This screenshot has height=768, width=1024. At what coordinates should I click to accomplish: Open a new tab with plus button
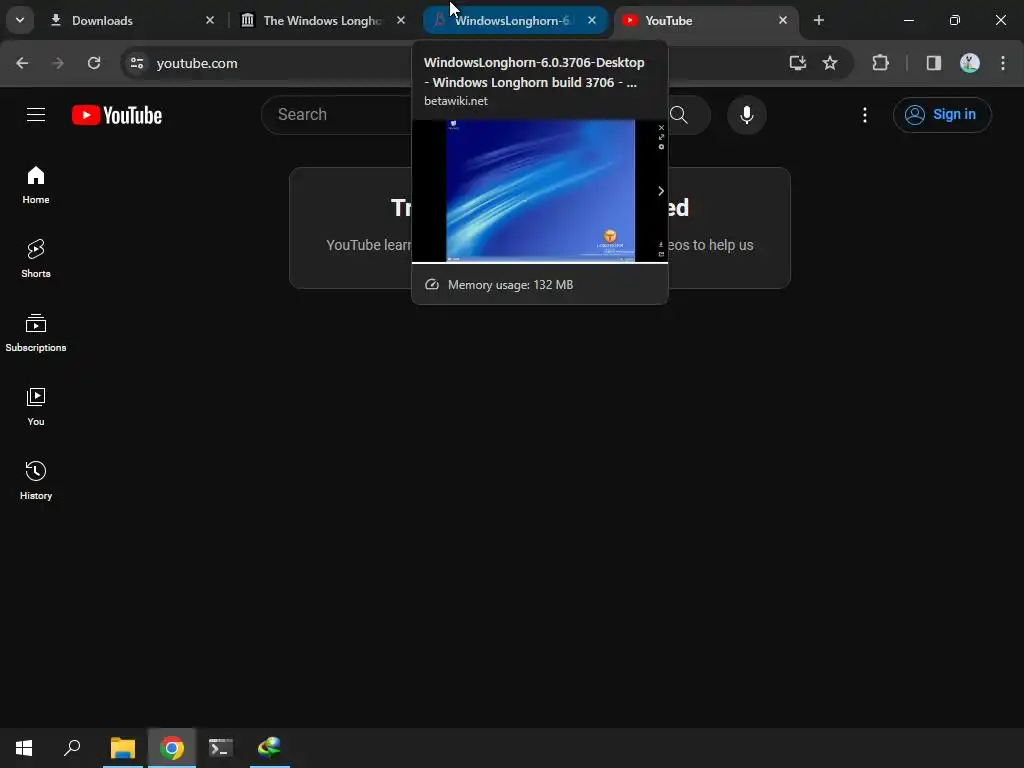tap(818, 20)
